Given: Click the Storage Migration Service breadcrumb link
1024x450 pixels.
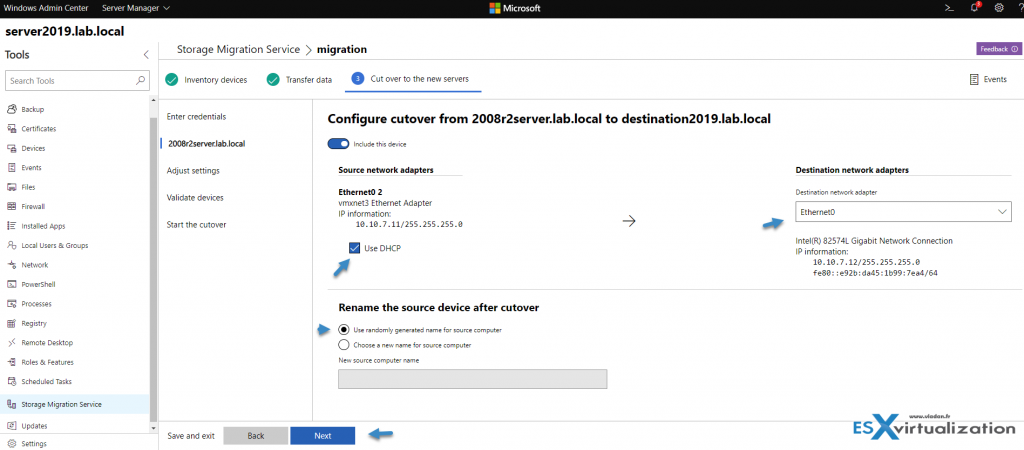Looking at the screenshot, I should [238, 49].
